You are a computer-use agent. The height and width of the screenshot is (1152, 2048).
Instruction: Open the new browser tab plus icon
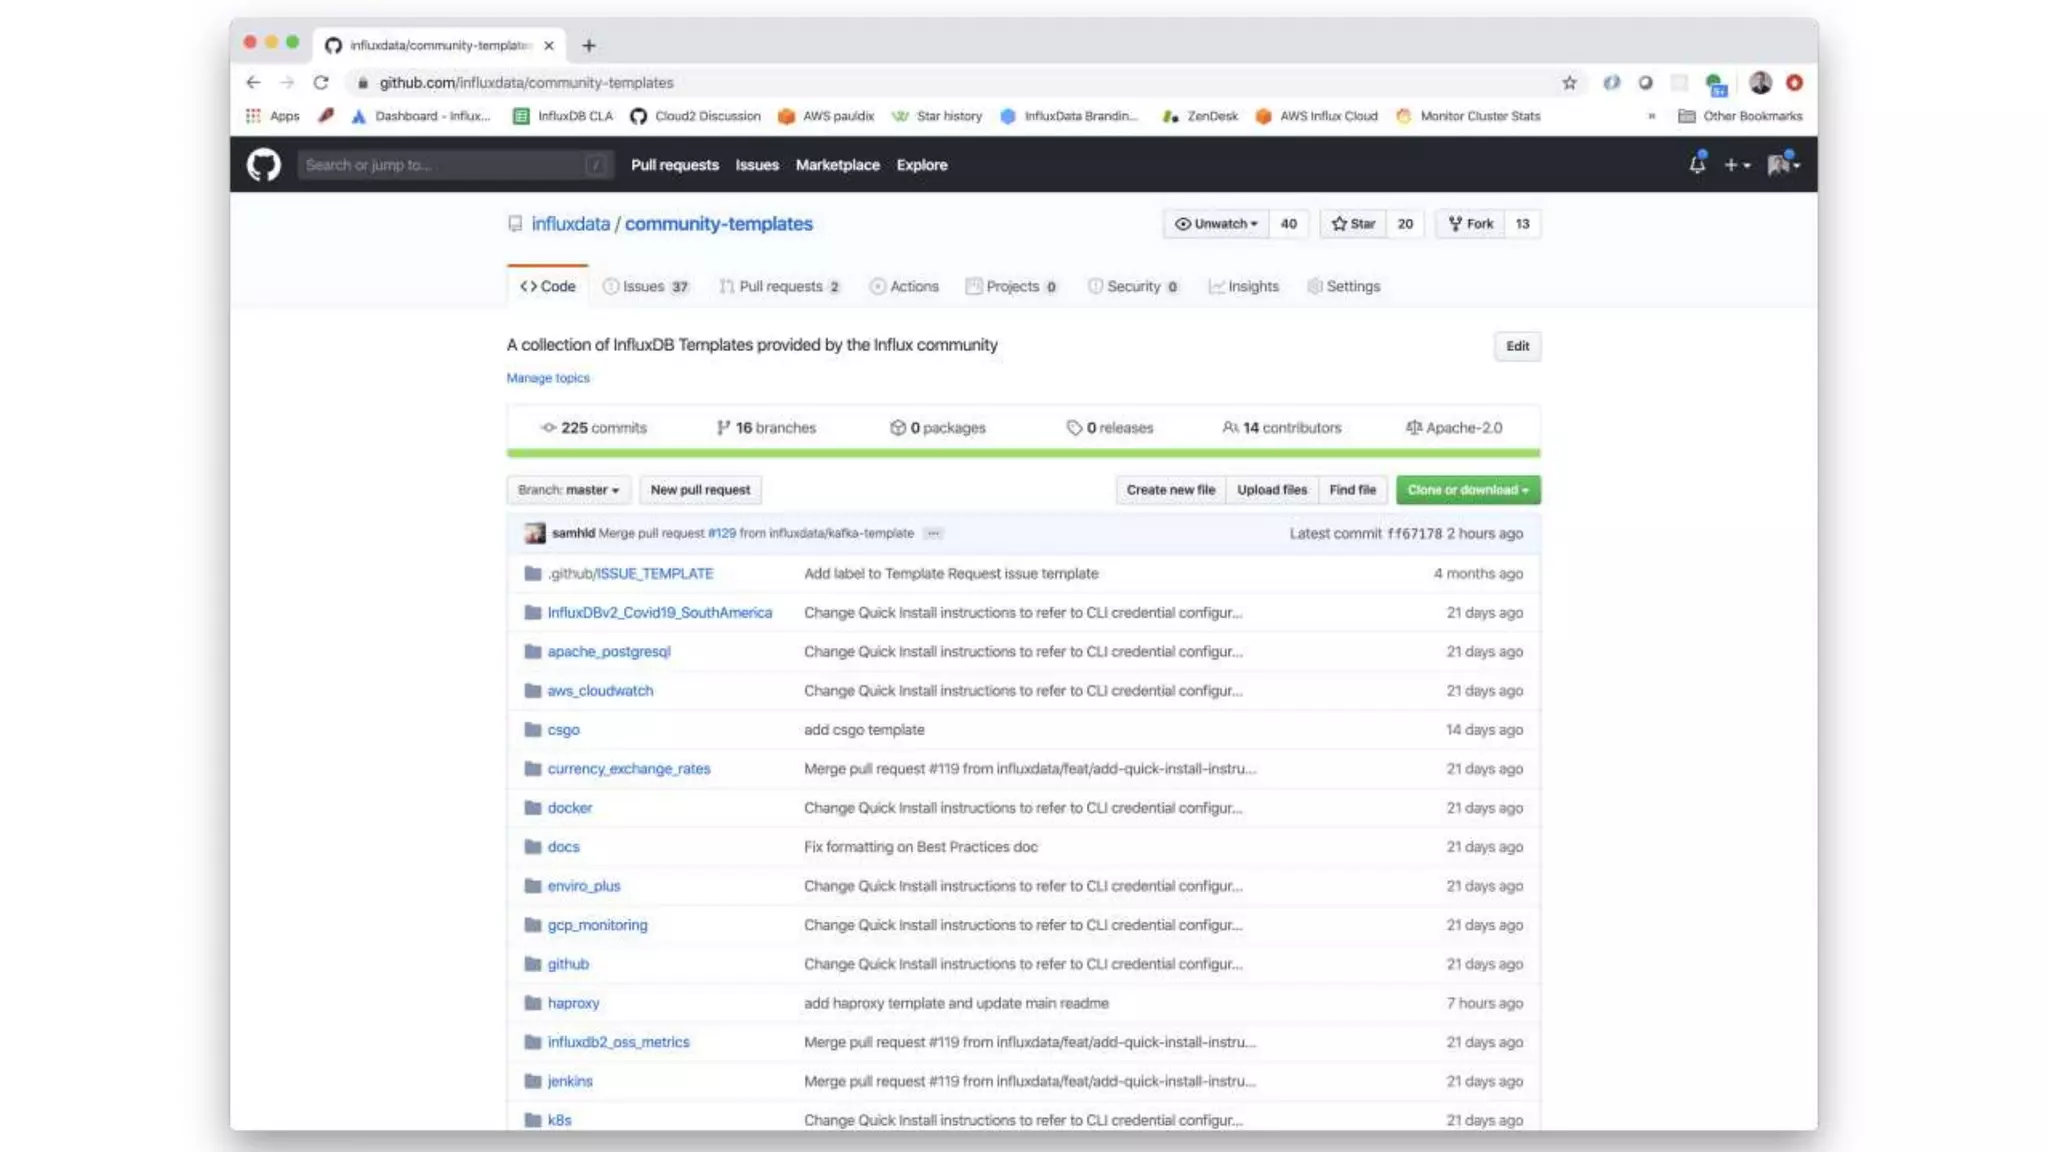[x=589, y=45]
